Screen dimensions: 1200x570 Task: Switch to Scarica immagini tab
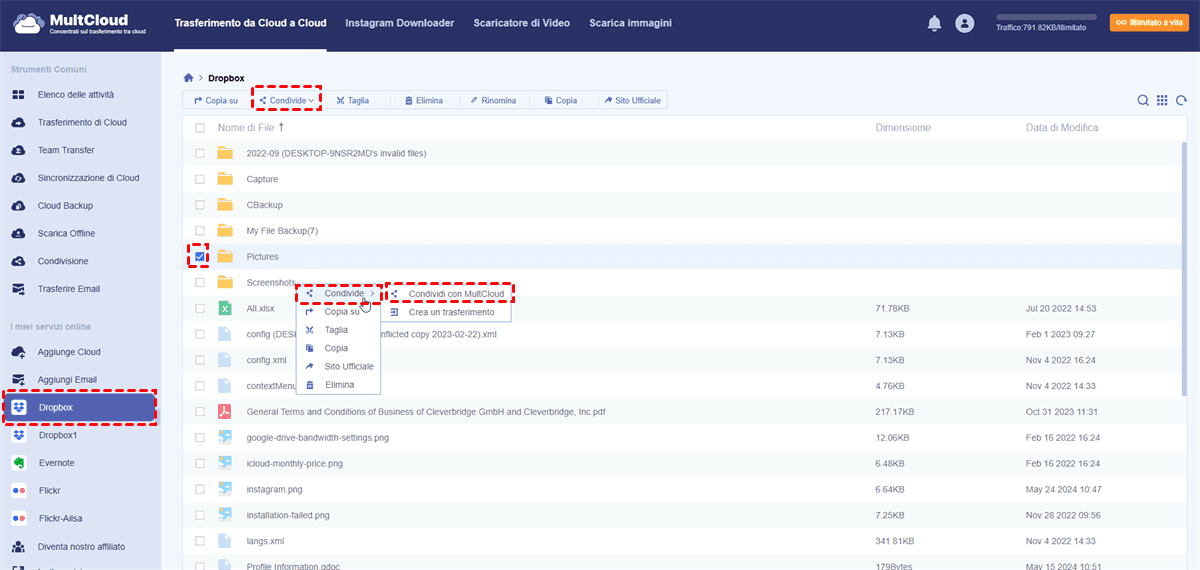(x=630, y=23)
